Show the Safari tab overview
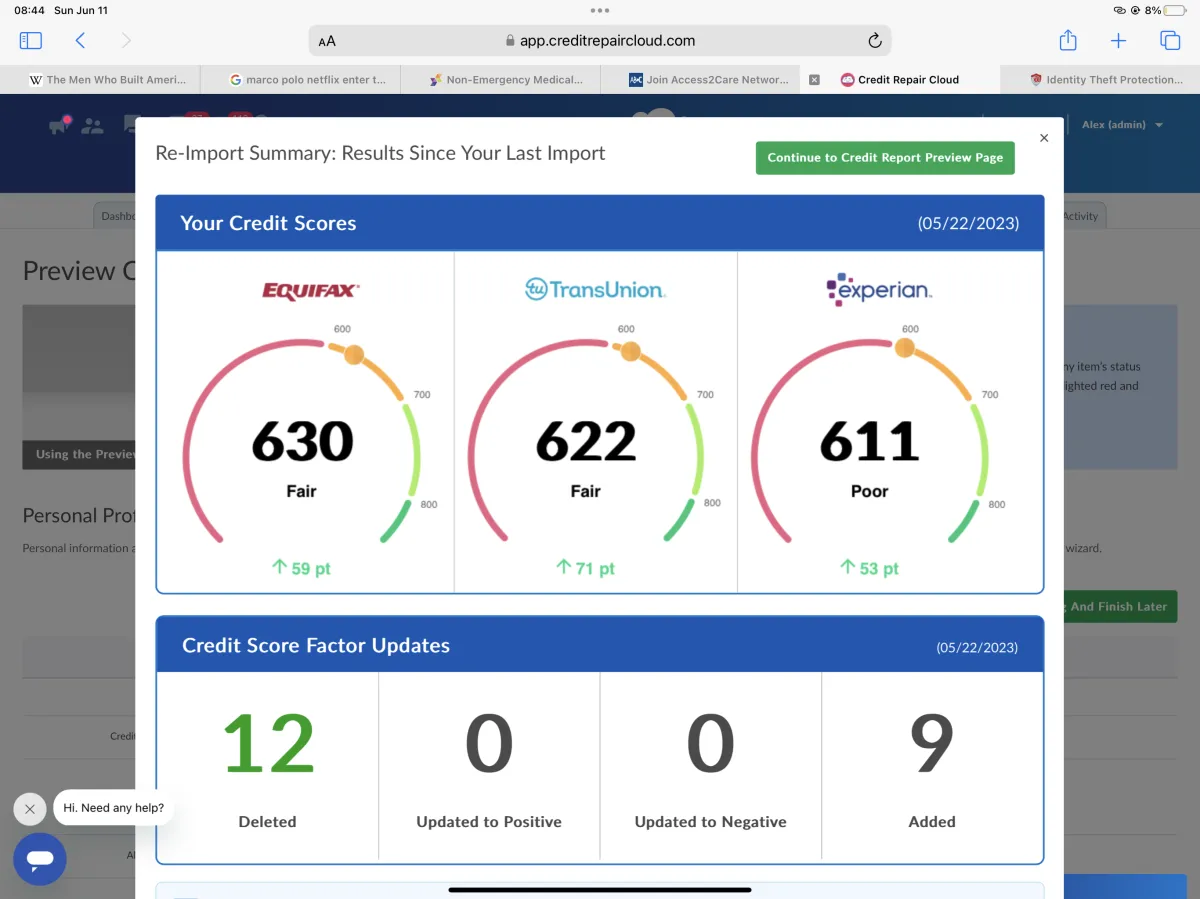Screen dimensions: 1200x899 pos(1169,41)
